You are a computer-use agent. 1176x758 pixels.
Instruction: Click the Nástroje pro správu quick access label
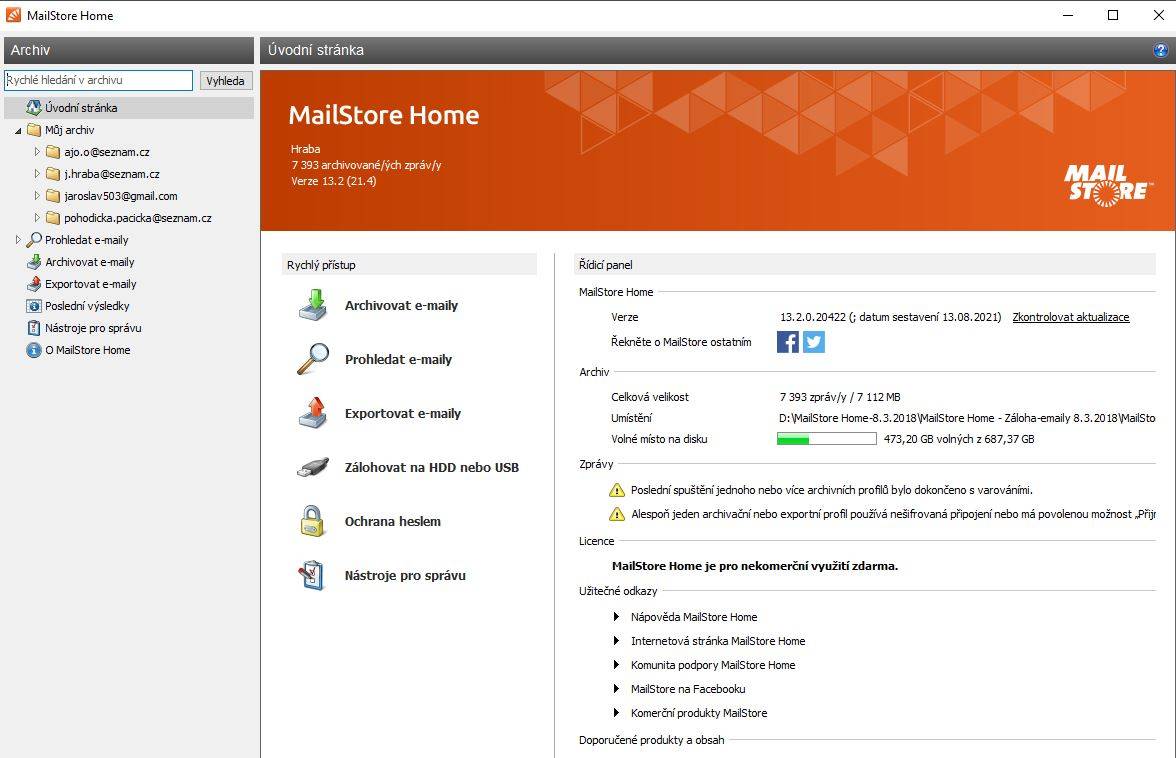[x=405, y=575]
